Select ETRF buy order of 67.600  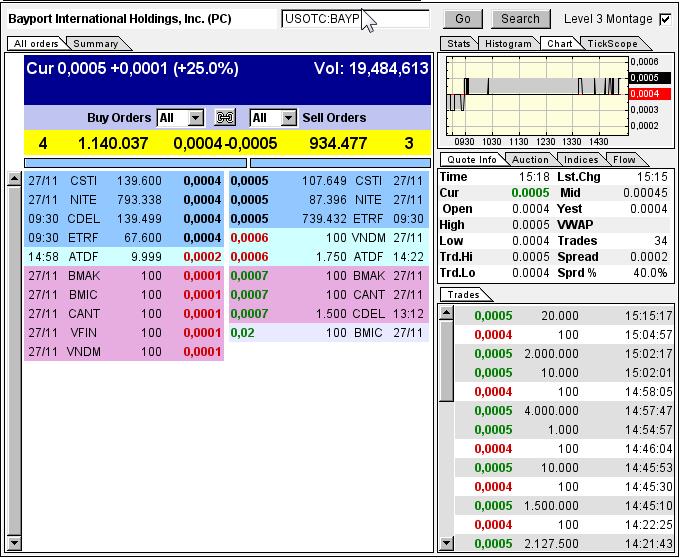click(124, 238)
